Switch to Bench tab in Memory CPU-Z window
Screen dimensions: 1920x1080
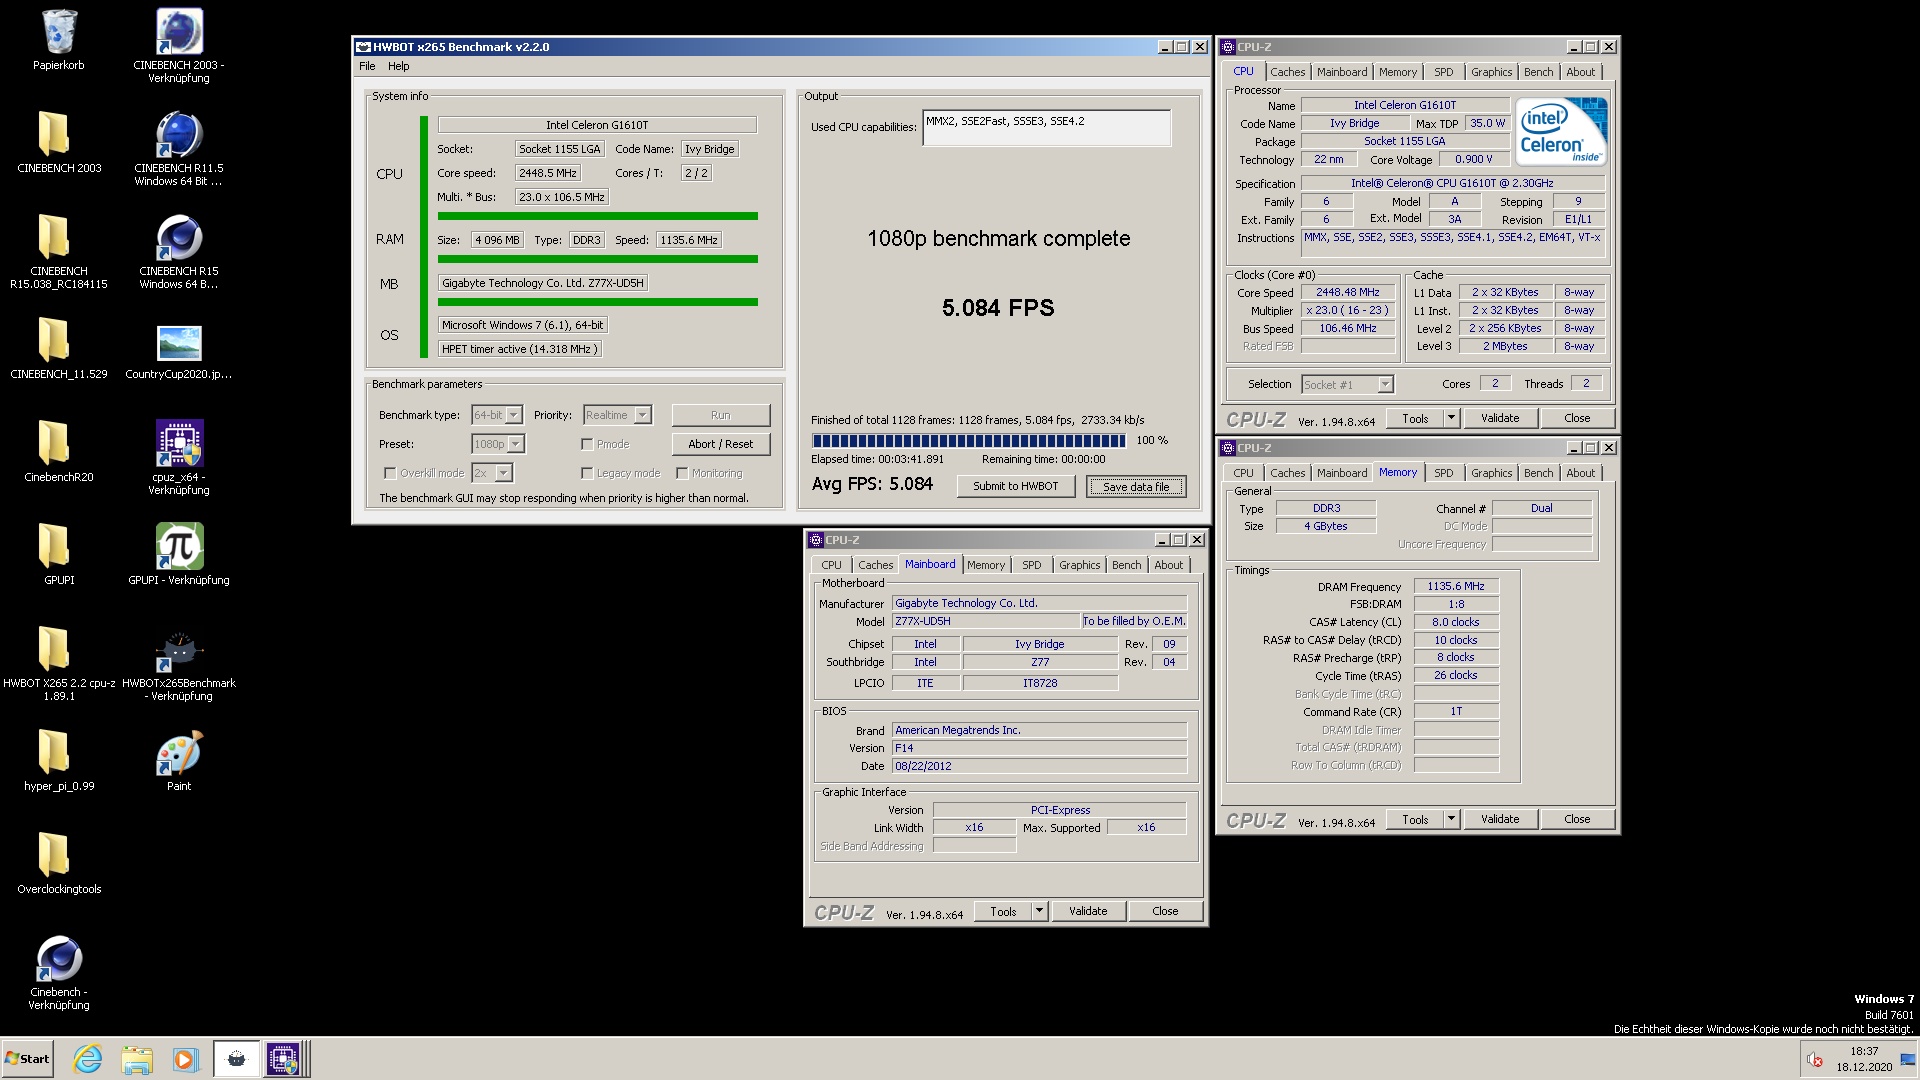[x=1538, y=473]
